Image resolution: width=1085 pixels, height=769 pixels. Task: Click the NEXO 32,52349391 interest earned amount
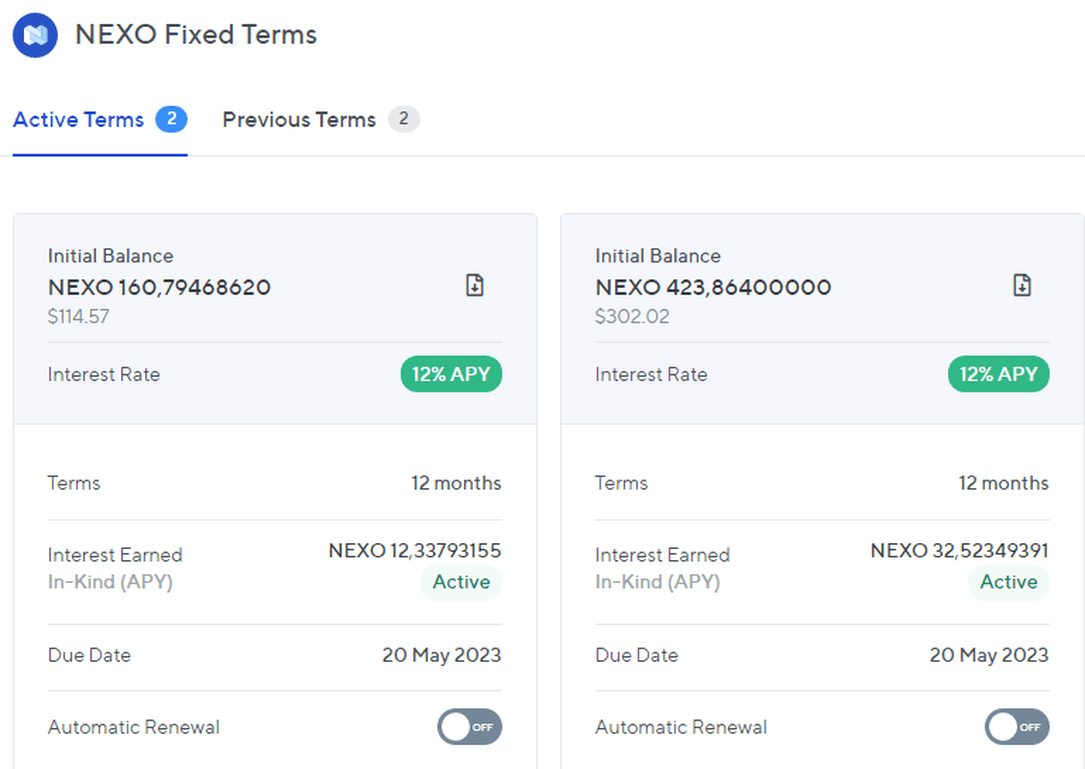(959, 550)
